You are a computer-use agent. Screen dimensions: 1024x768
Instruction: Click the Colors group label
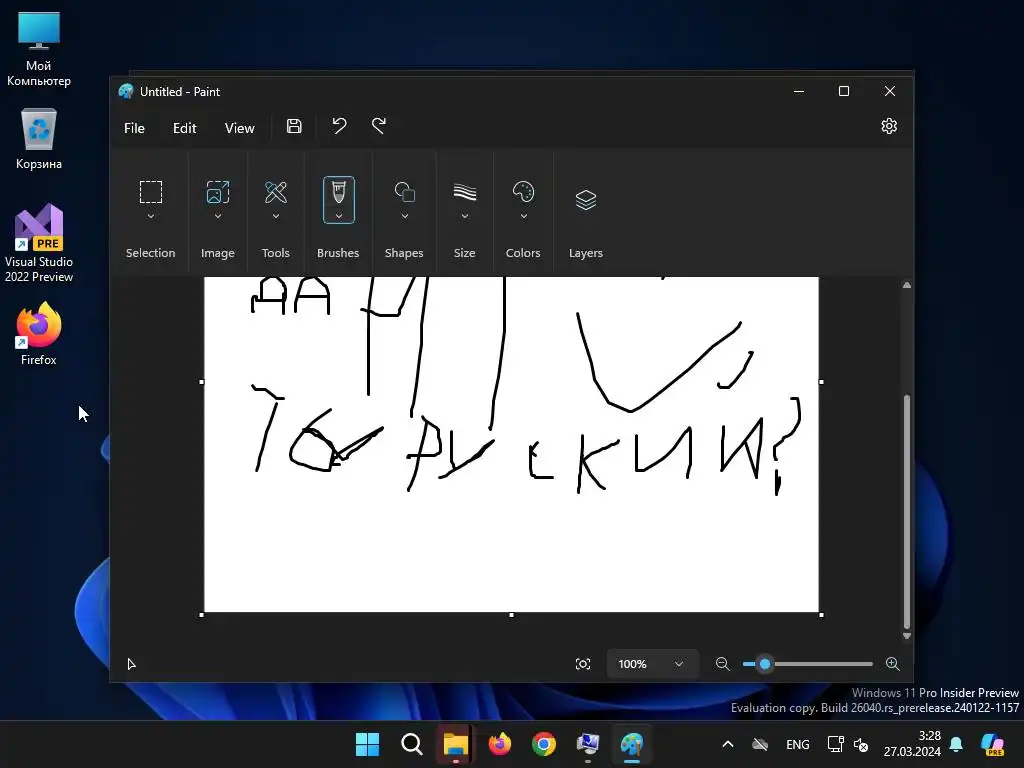pos(523,253)
